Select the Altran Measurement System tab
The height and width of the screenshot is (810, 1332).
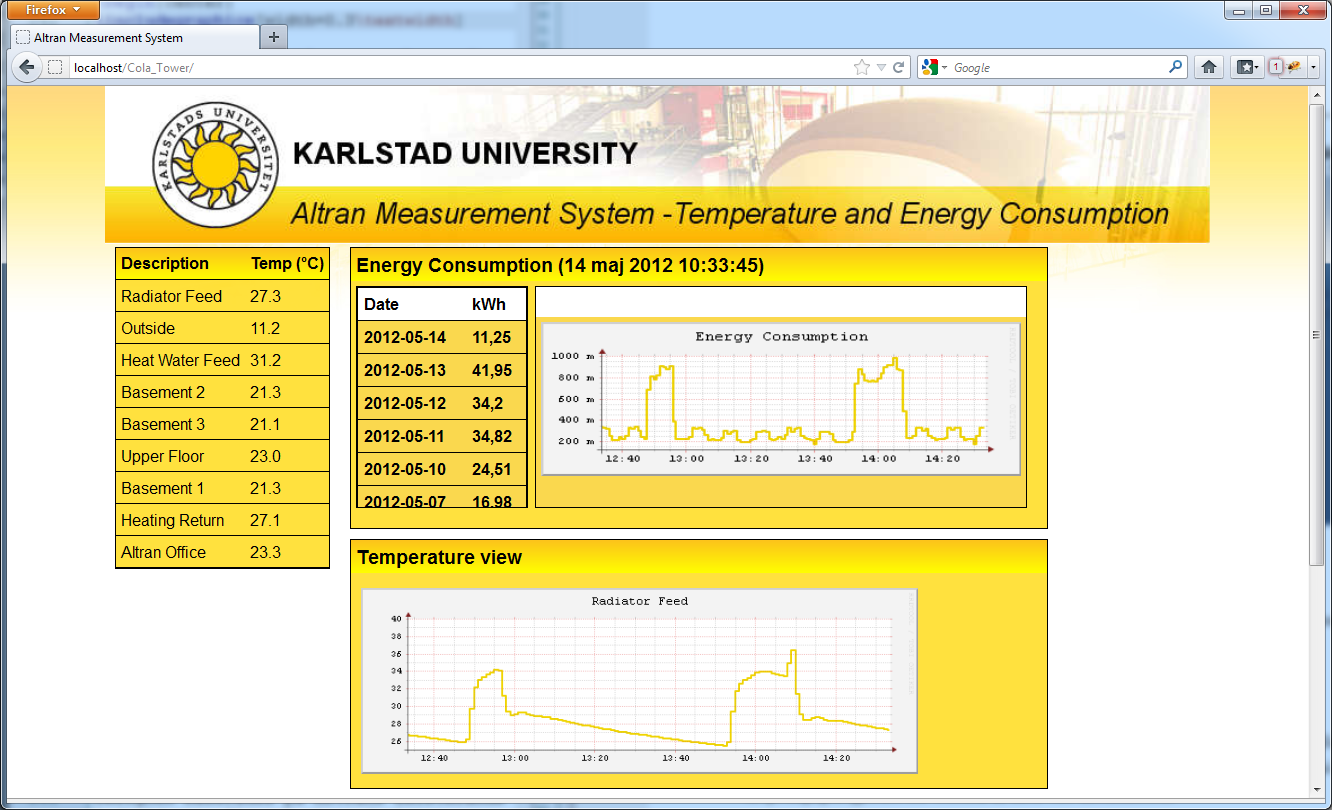[x=133, y=37]
